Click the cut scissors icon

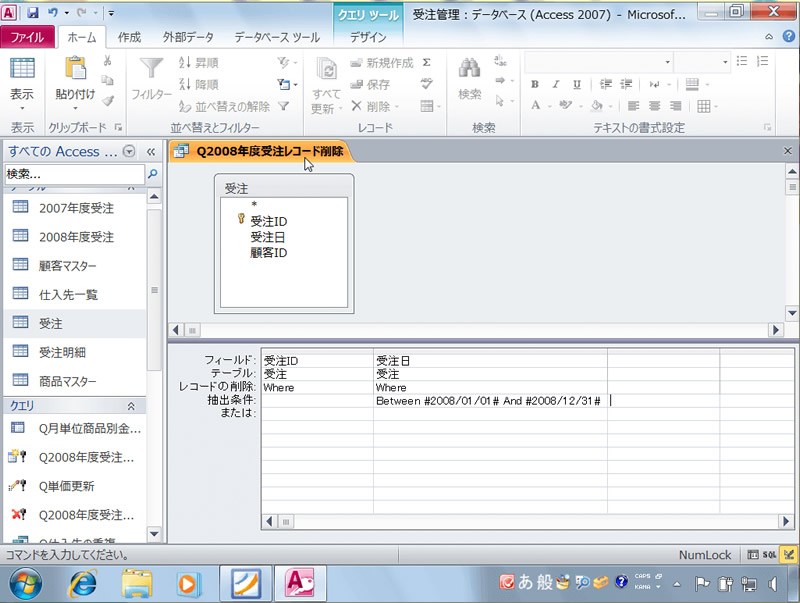coord(108,61)
